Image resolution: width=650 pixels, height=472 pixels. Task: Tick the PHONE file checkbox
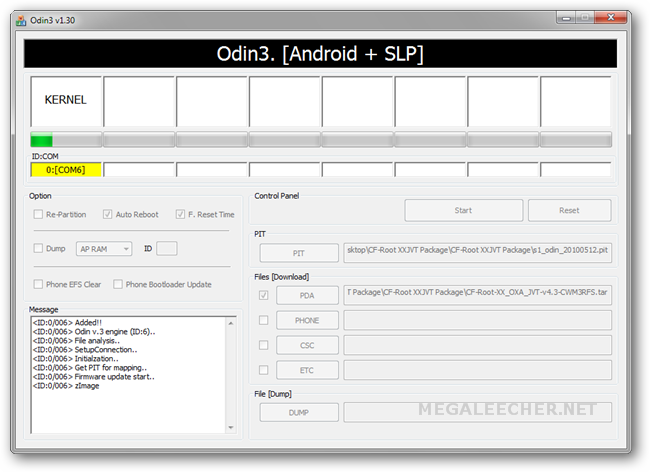[x=263, y=320]
